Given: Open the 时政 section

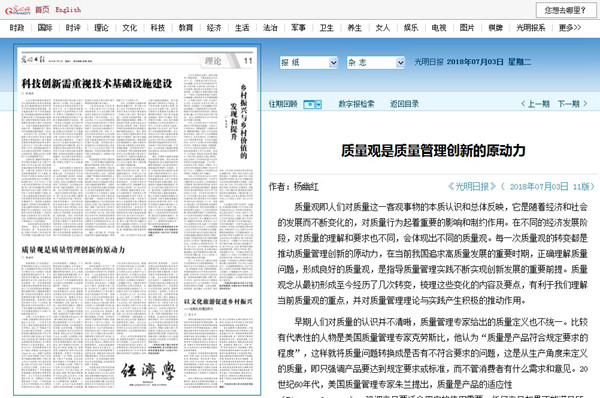Looking at the screenshot, I should [17, 28].
